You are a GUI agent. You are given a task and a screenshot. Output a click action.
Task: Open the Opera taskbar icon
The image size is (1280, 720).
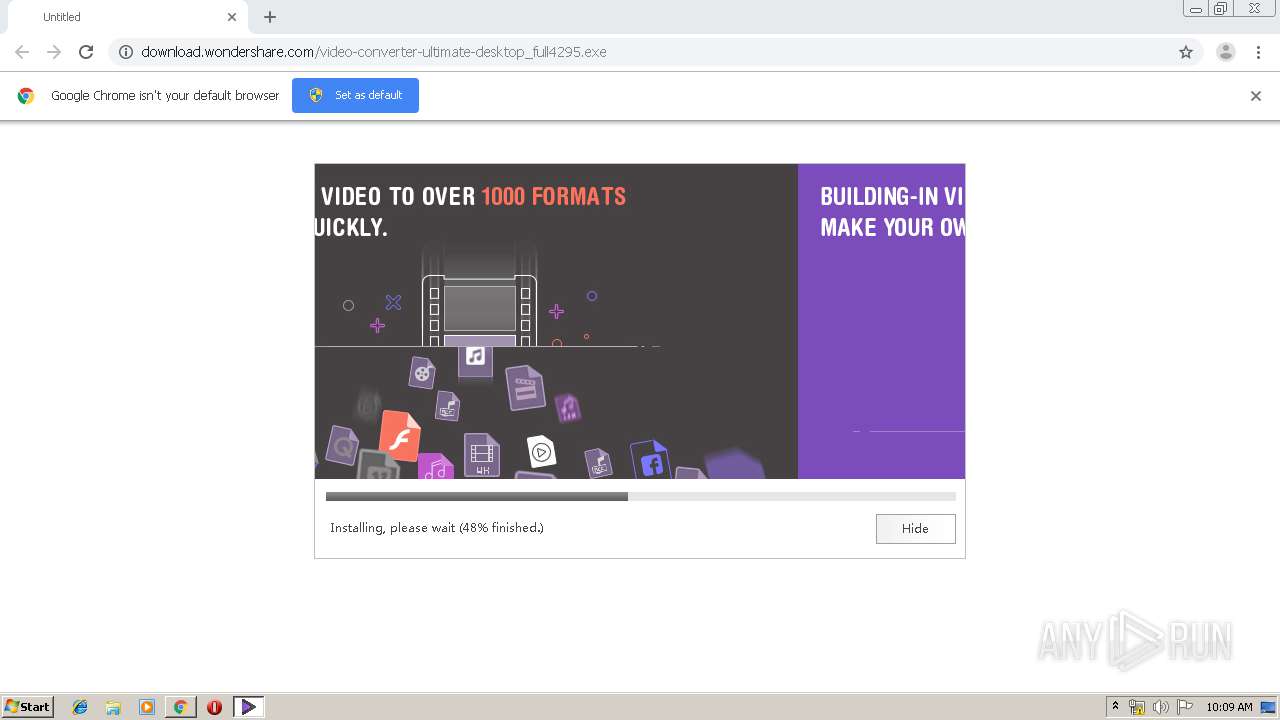tap(214, 707)
